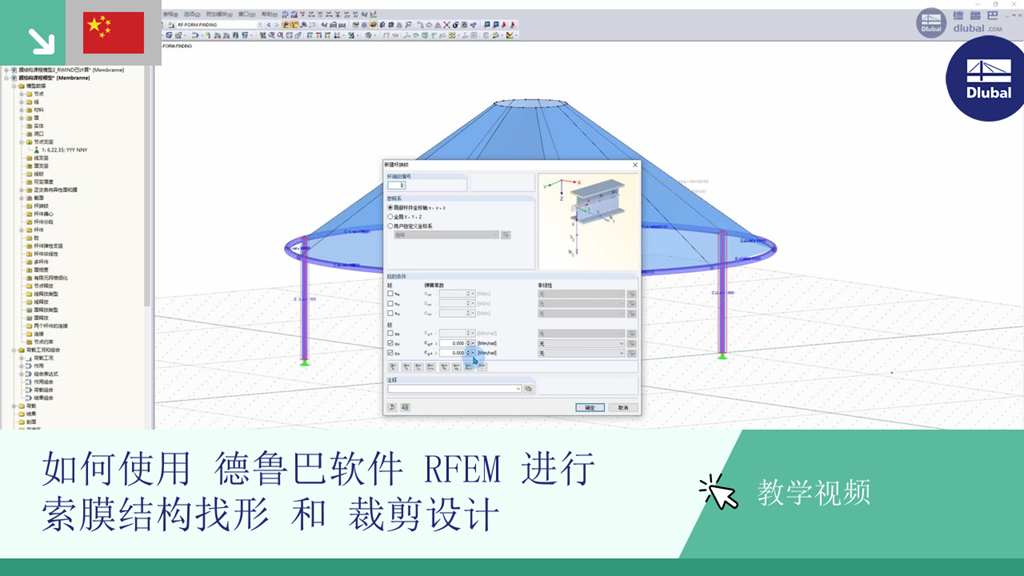
Task: Collapse the 荷载工况和组合 tree node
Action: pos(14,350)
